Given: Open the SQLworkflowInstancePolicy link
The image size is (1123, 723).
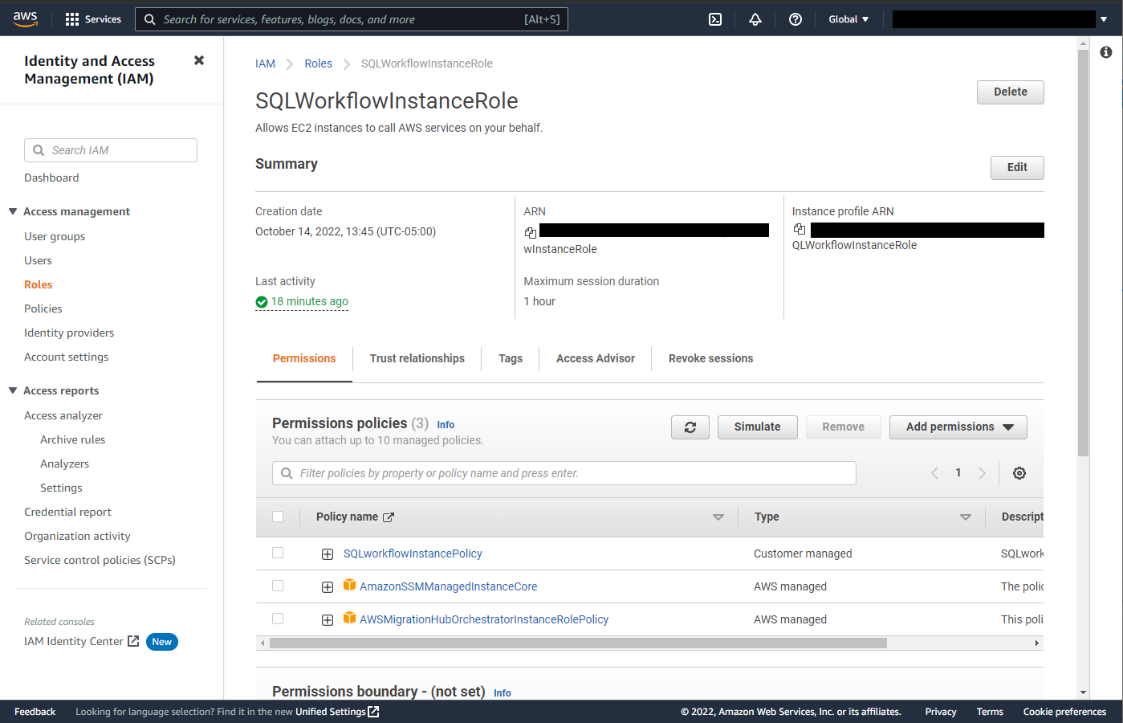Looking at the screenshot, I should [x=413, y=554].
